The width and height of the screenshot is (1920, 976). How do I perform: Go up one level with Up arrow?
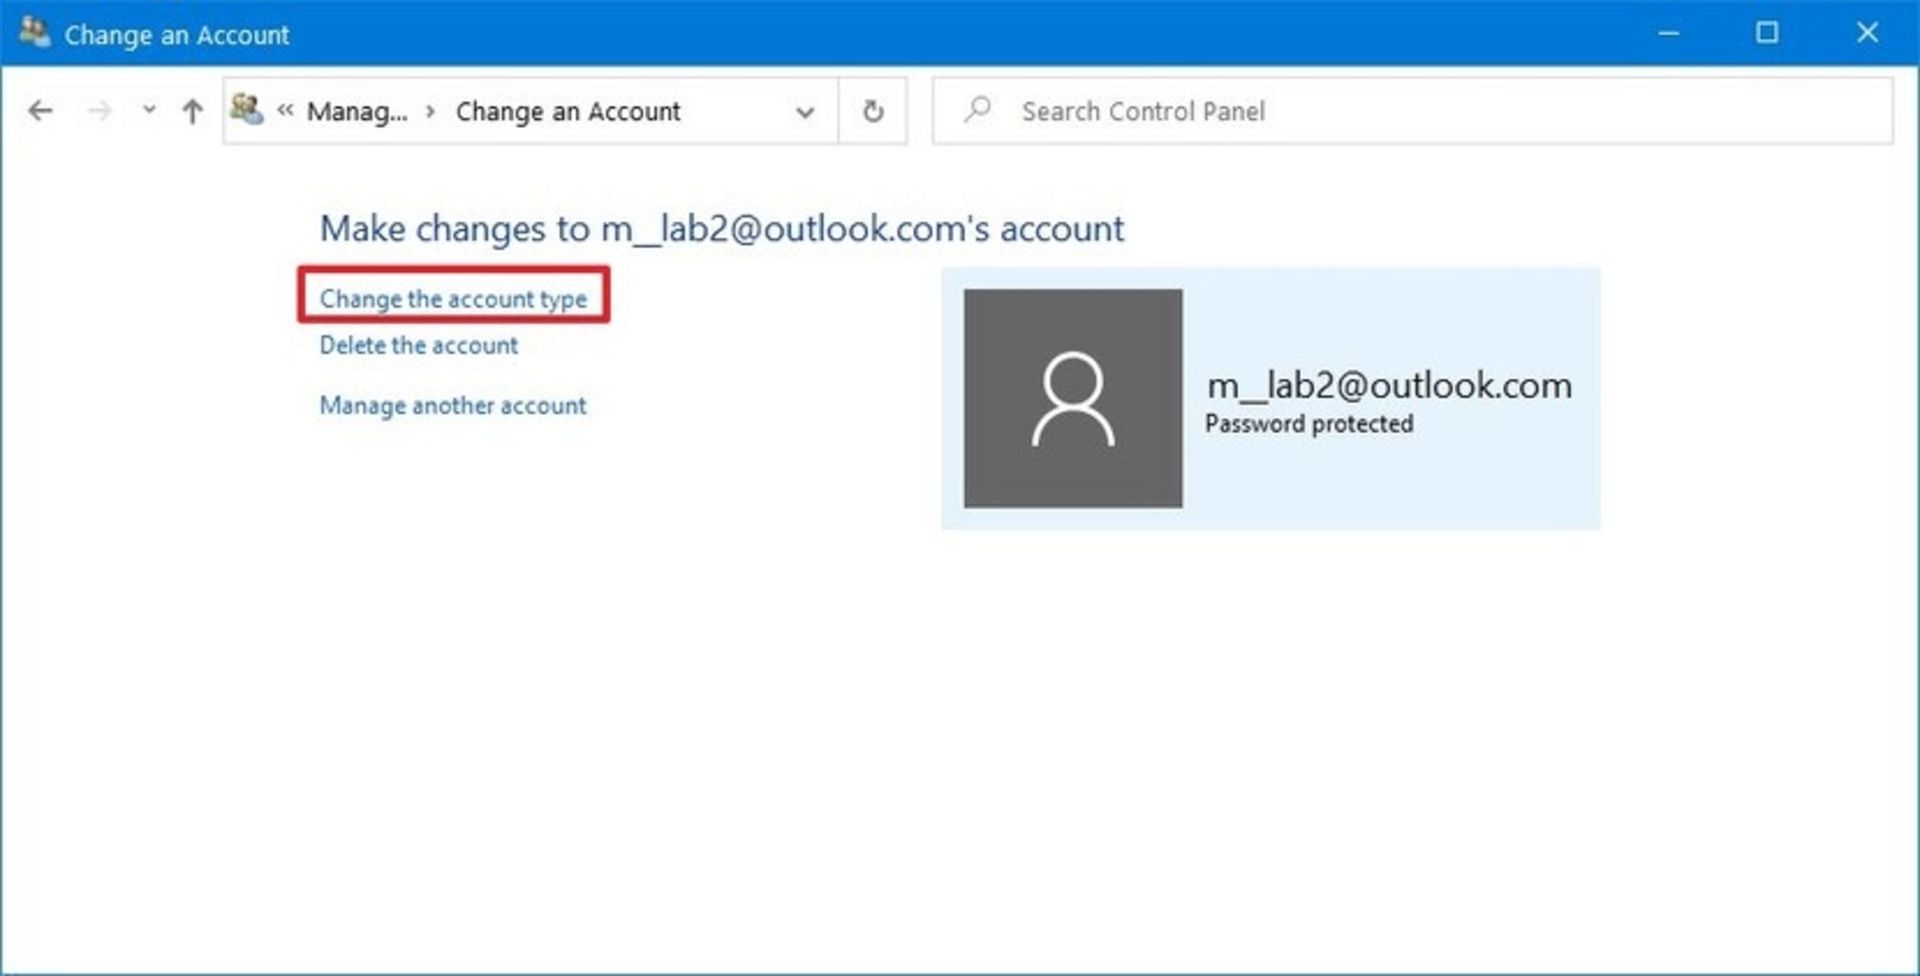(192, 111)
